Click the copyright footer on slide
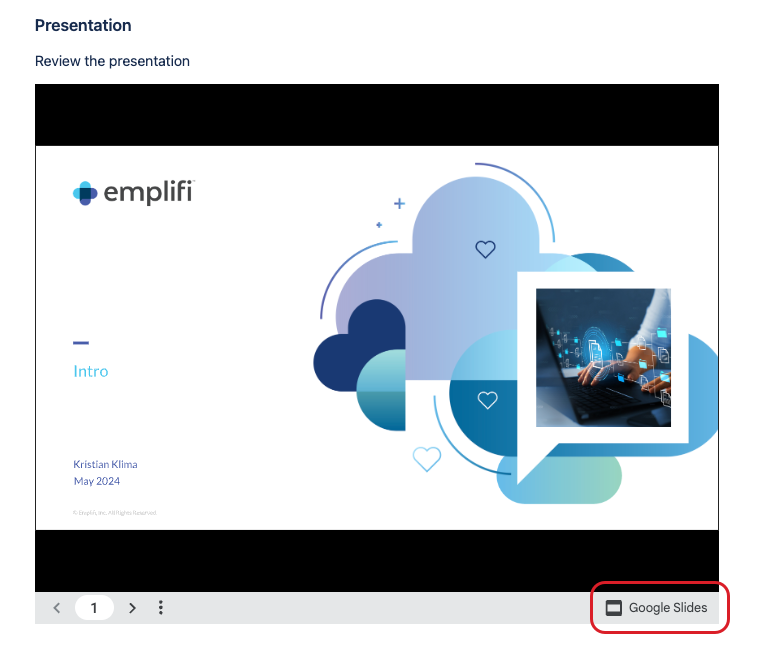Screen dimensions: 759x653 (115, 513)
